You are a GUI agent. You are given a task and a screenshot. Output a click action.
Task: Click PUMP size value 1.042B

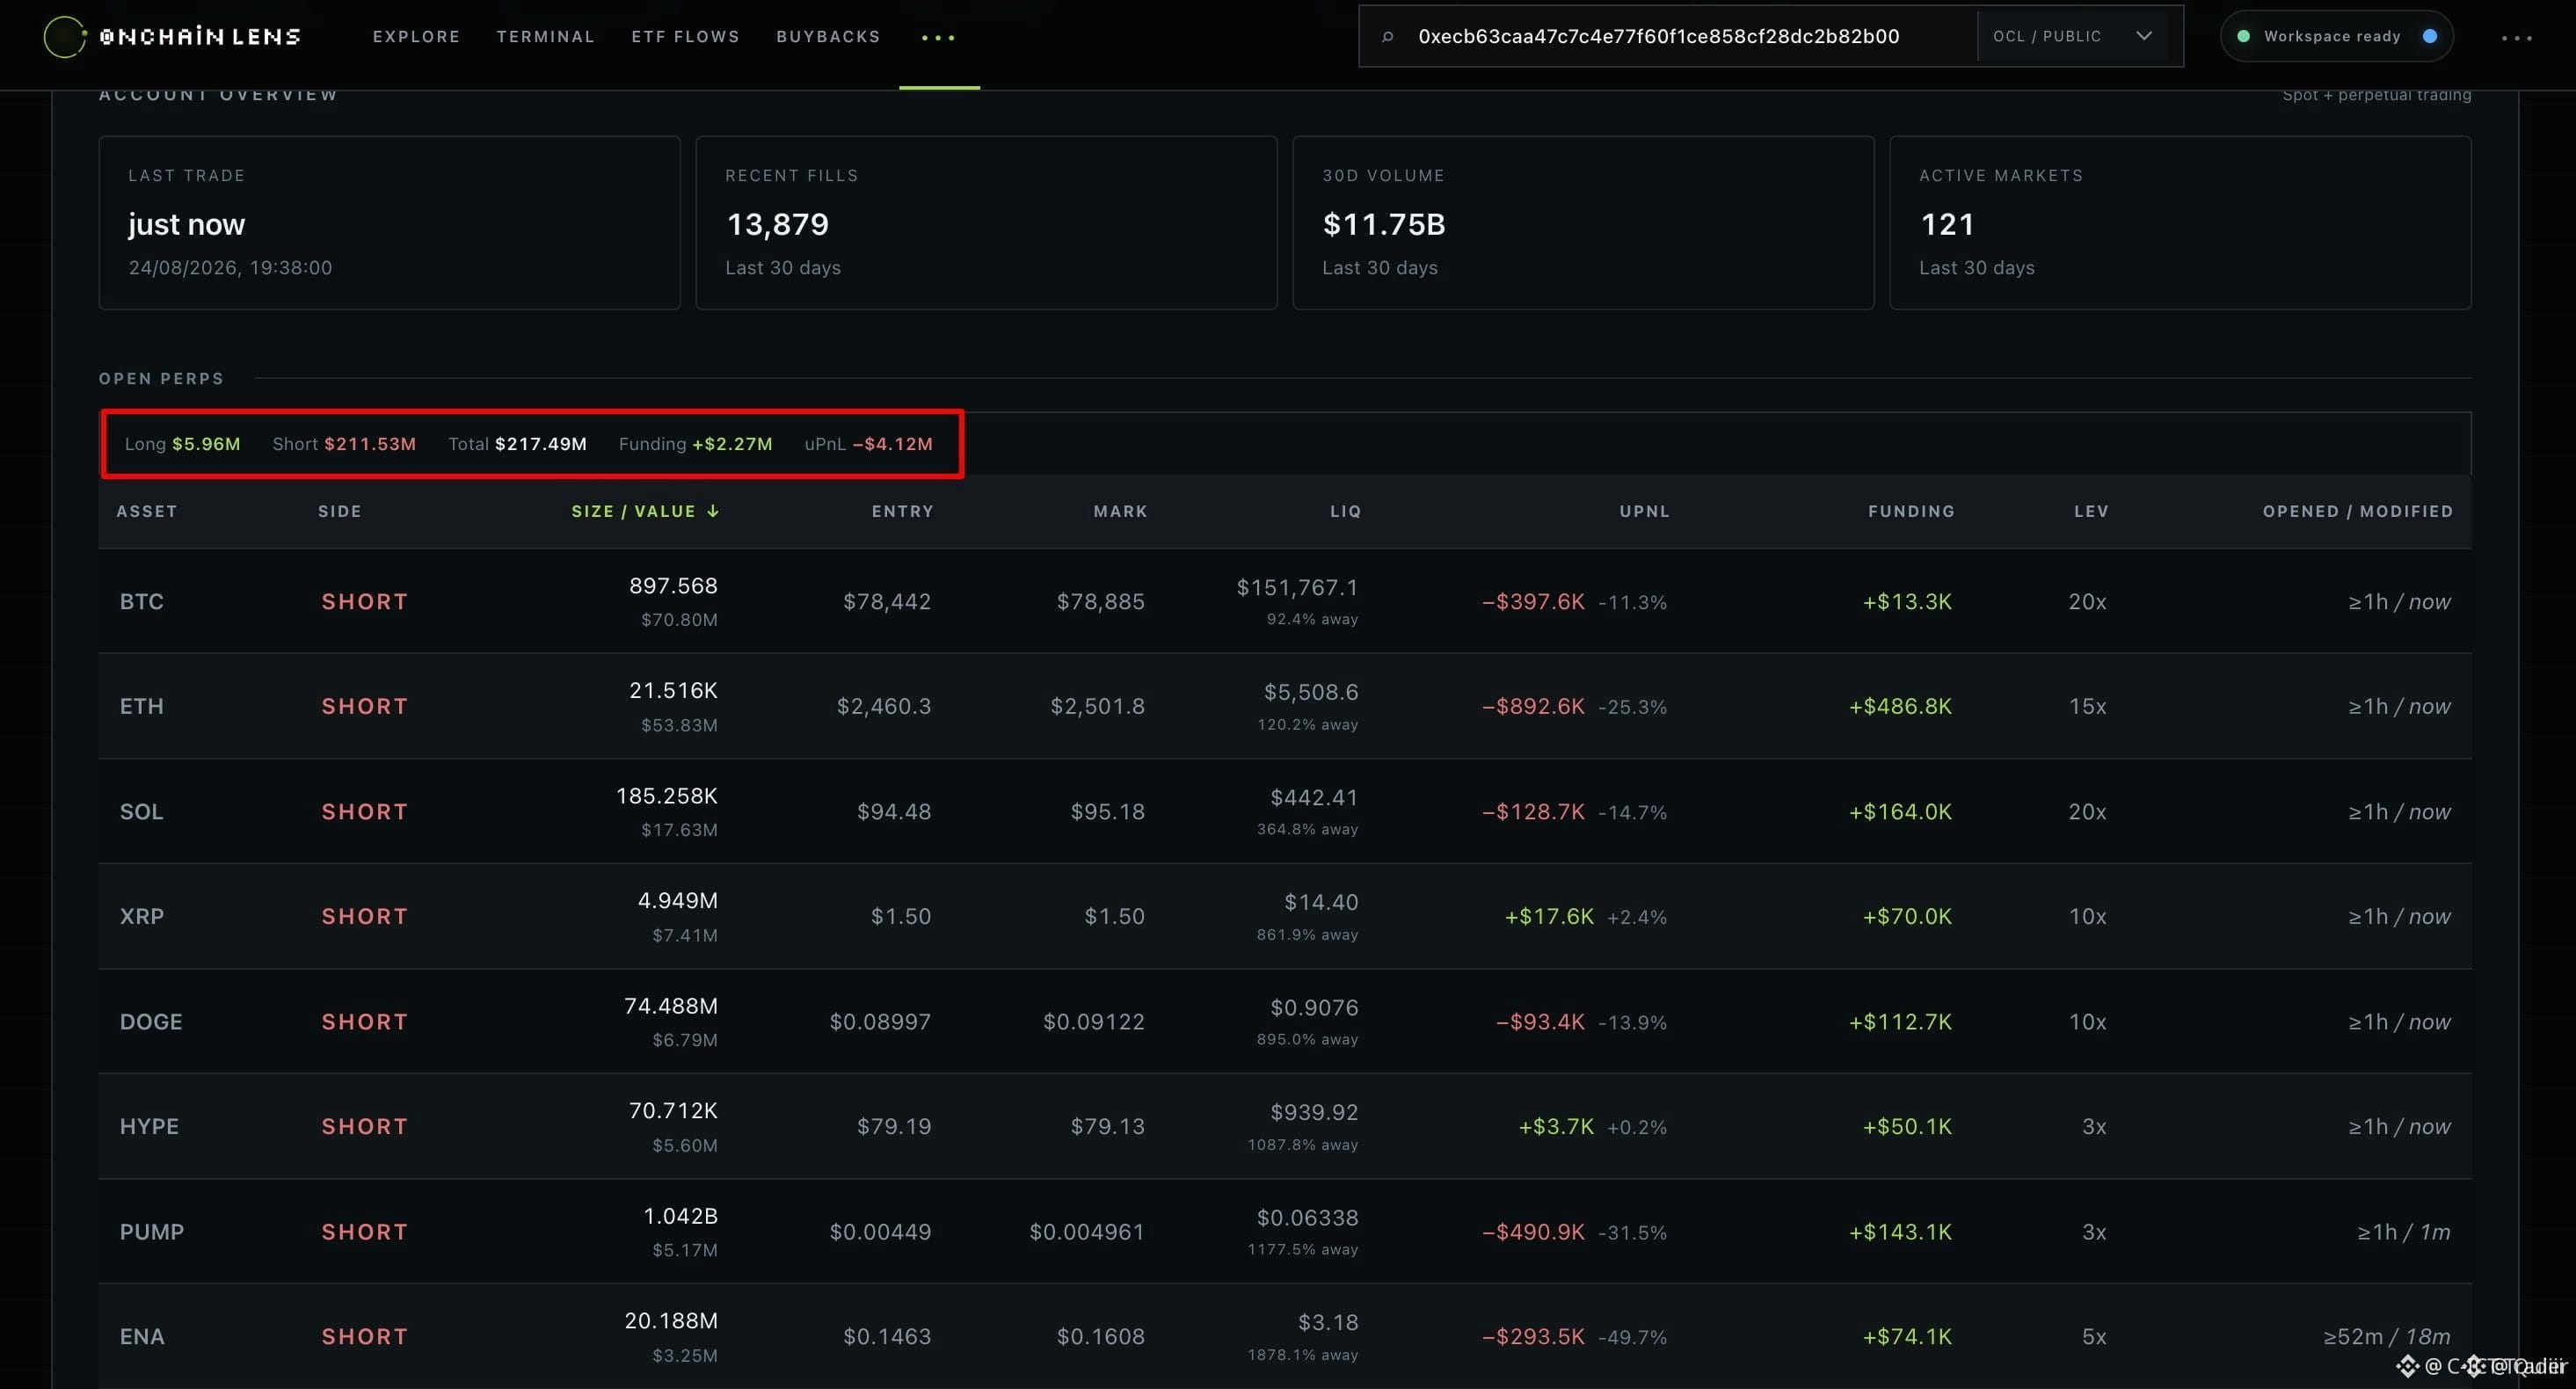[680, 1216]
